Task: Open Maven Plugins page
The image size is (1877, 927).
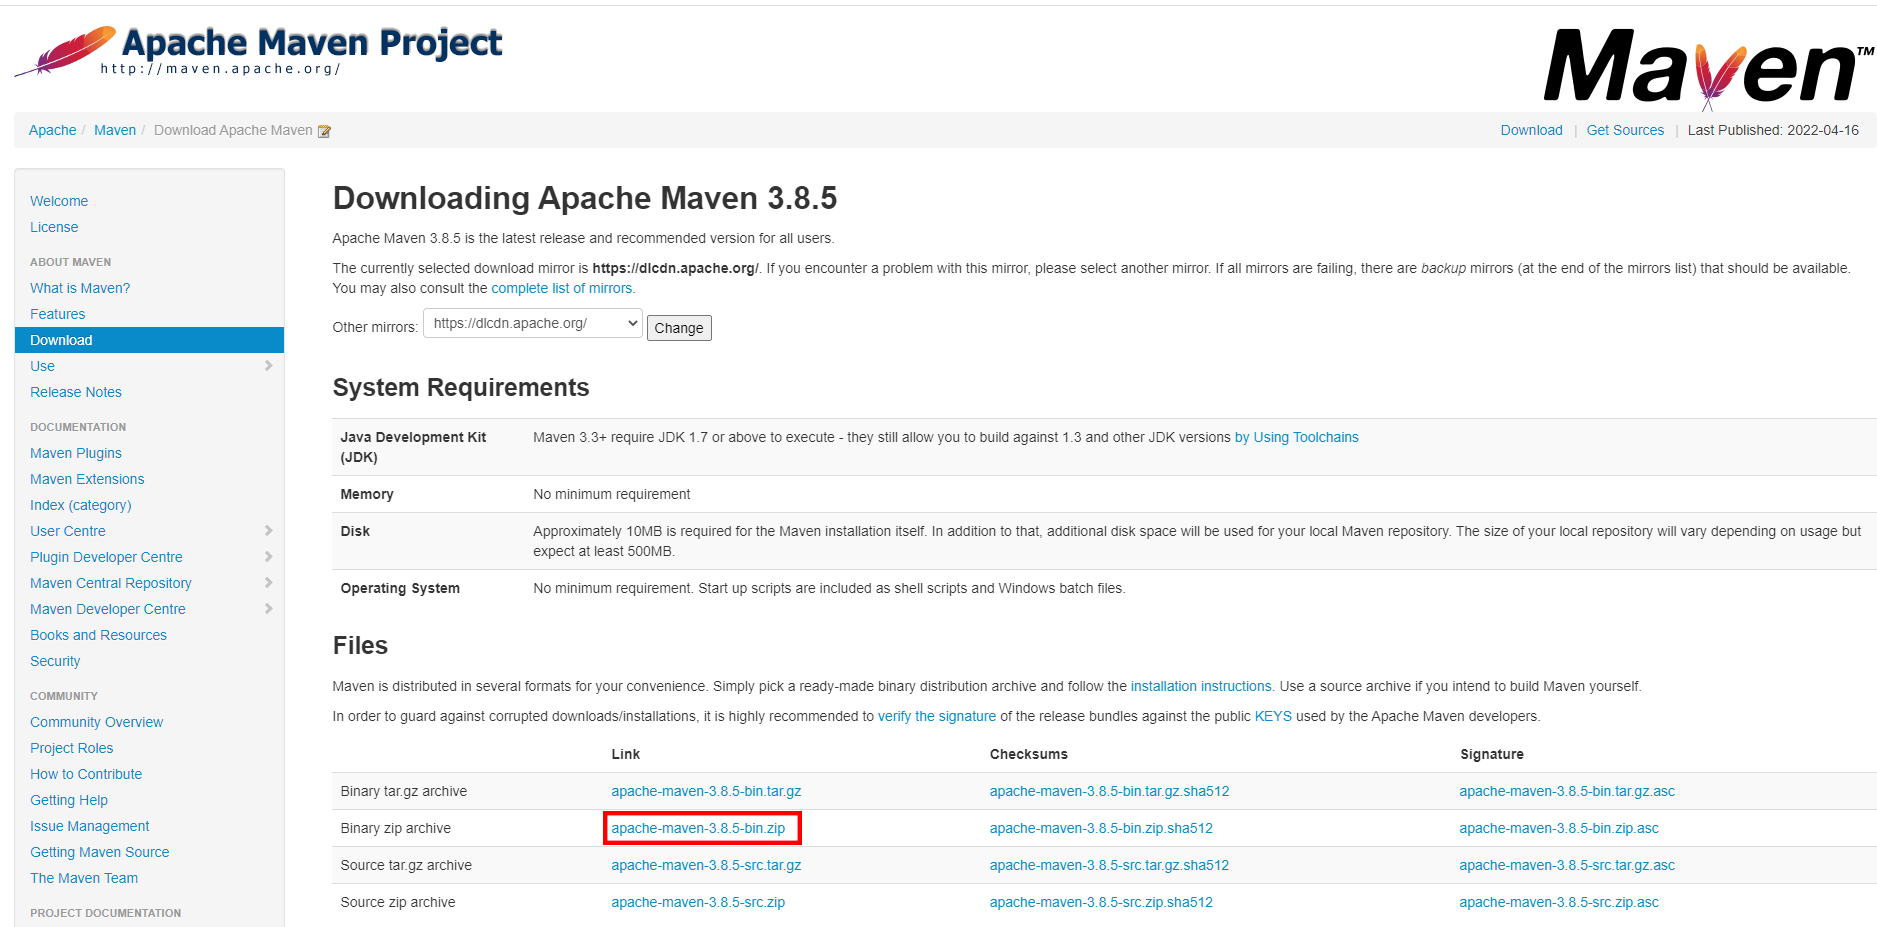Action: click(76, 453)
